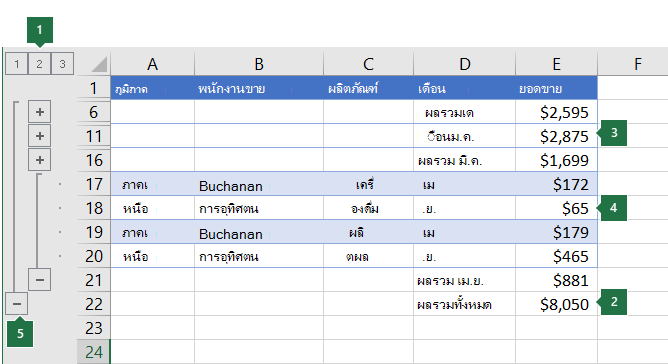Screen dimensions: 668x364
Task: Click outline level 2 button
Action: (x=39, y=64)
